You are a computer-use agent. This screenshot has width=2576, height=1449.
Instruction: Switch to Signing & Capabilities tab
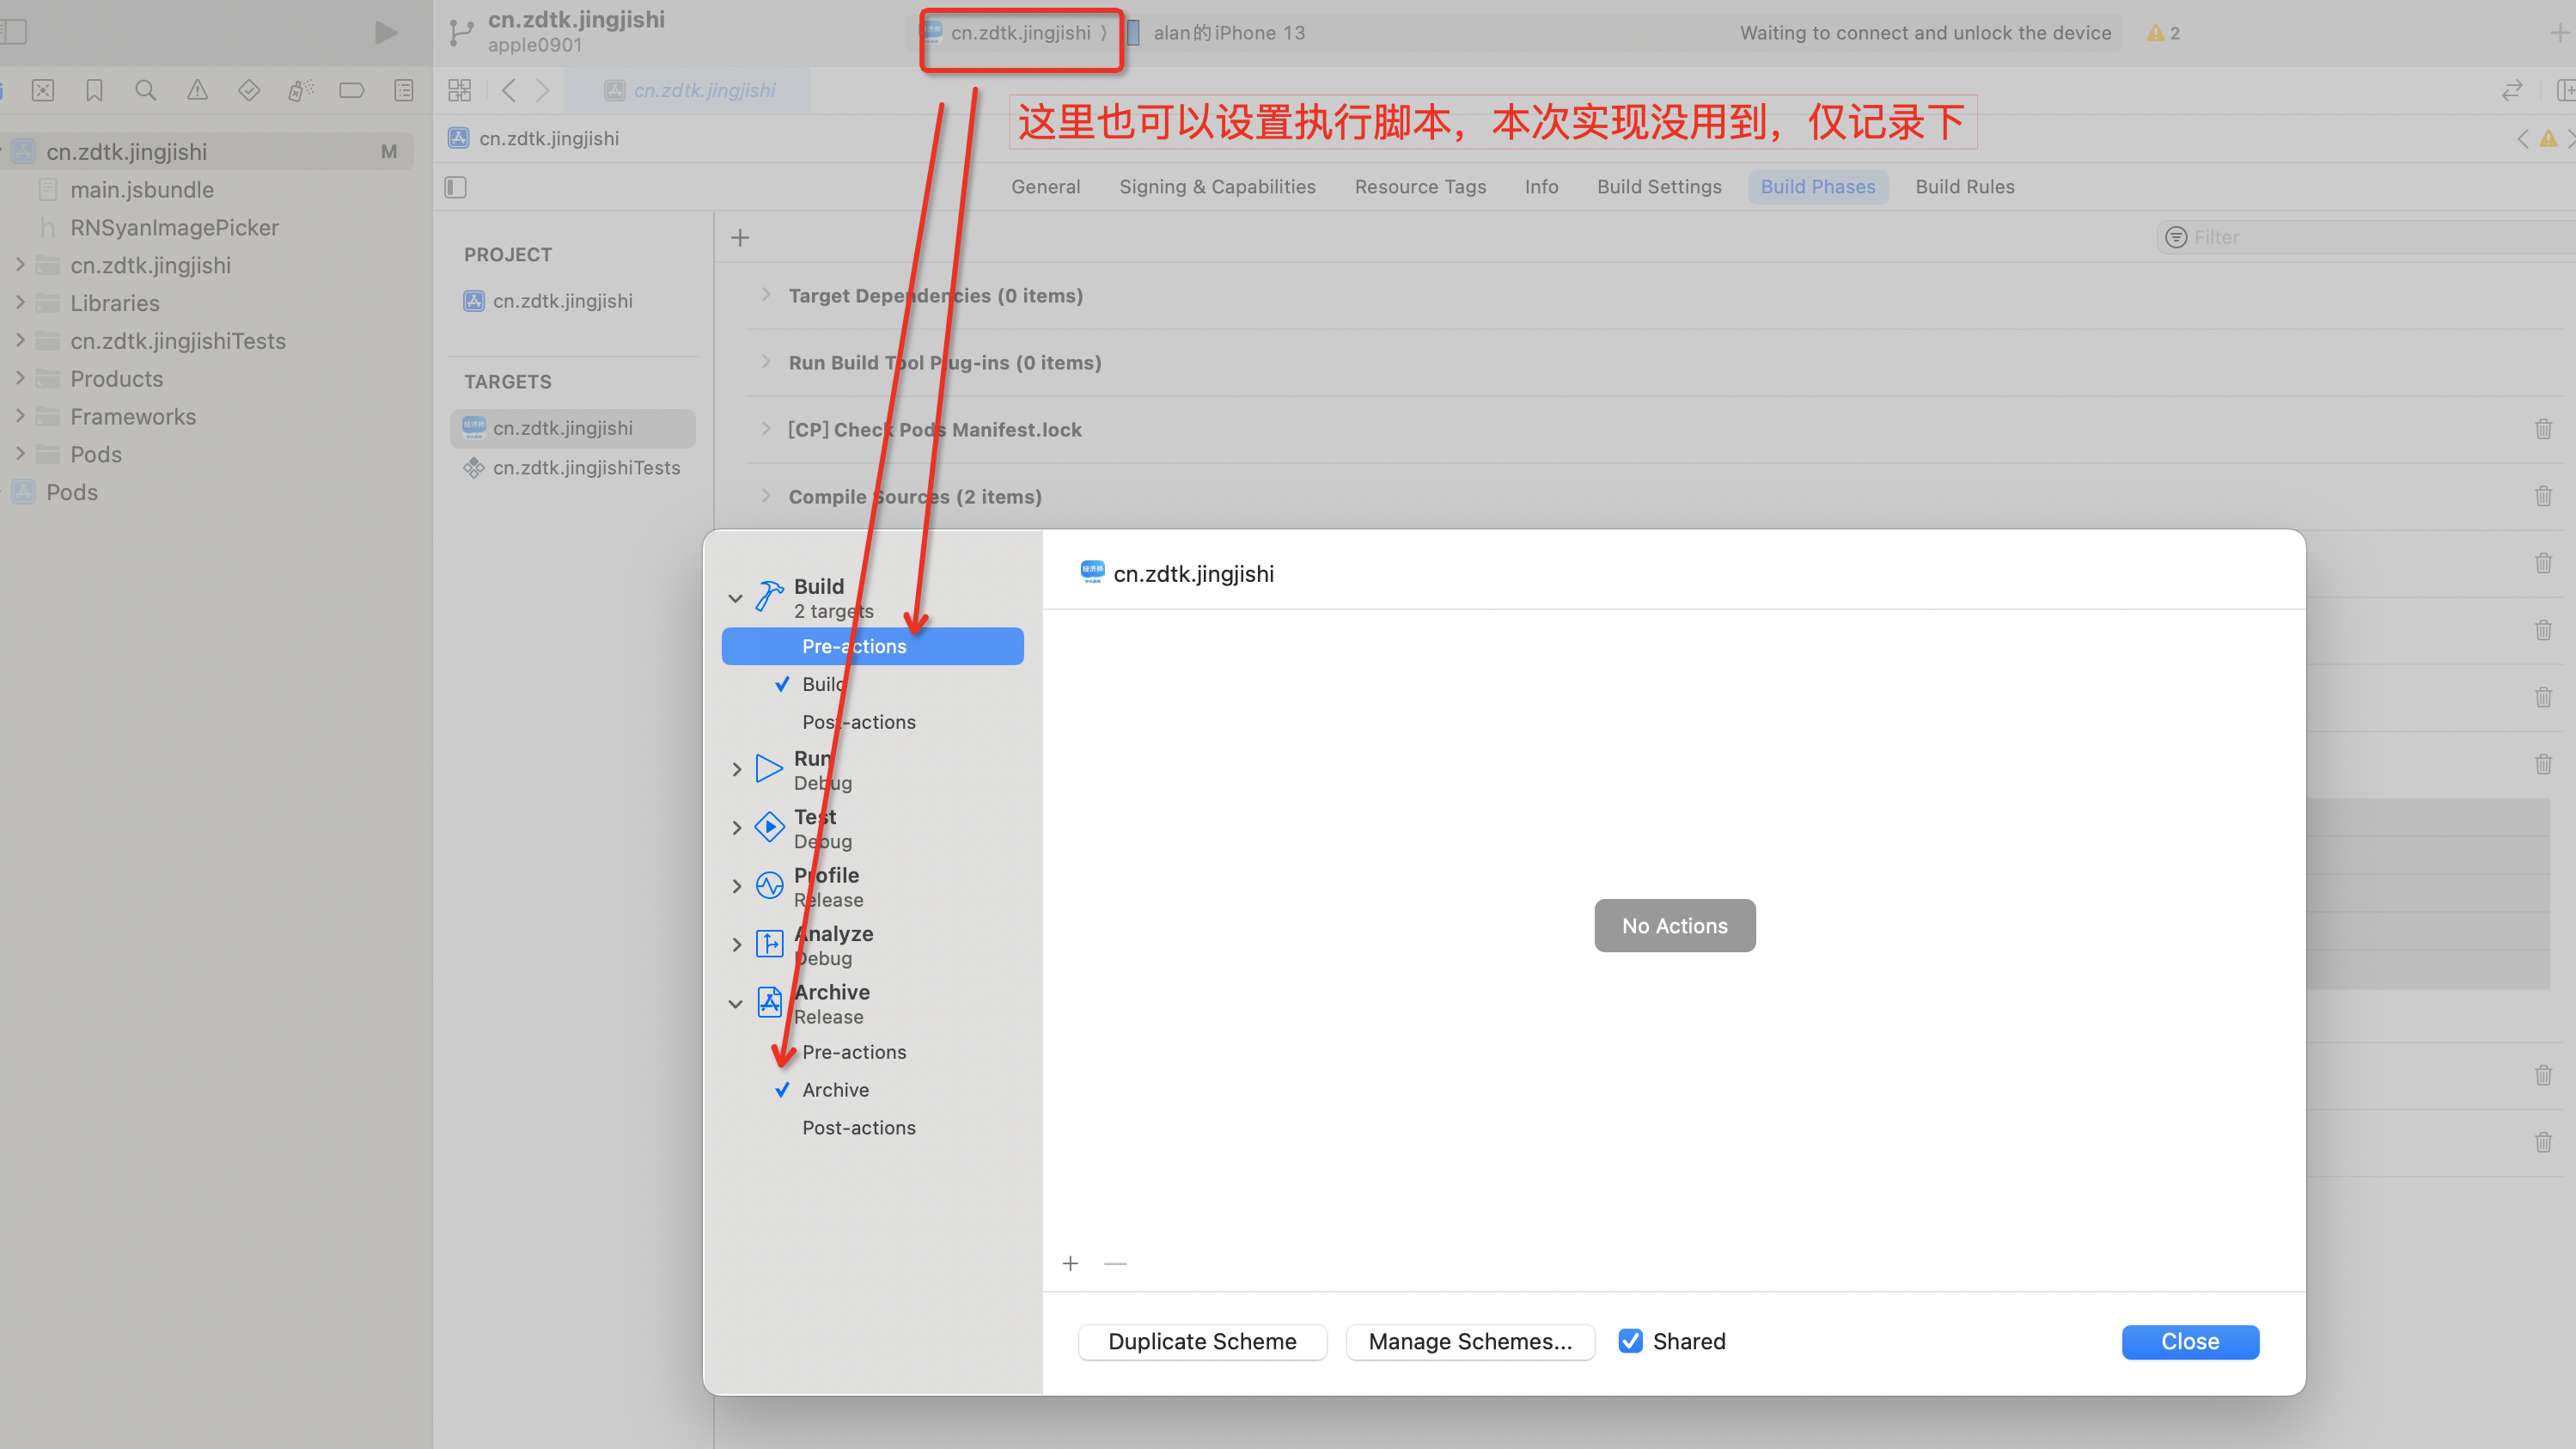(x=1217, y=187)
